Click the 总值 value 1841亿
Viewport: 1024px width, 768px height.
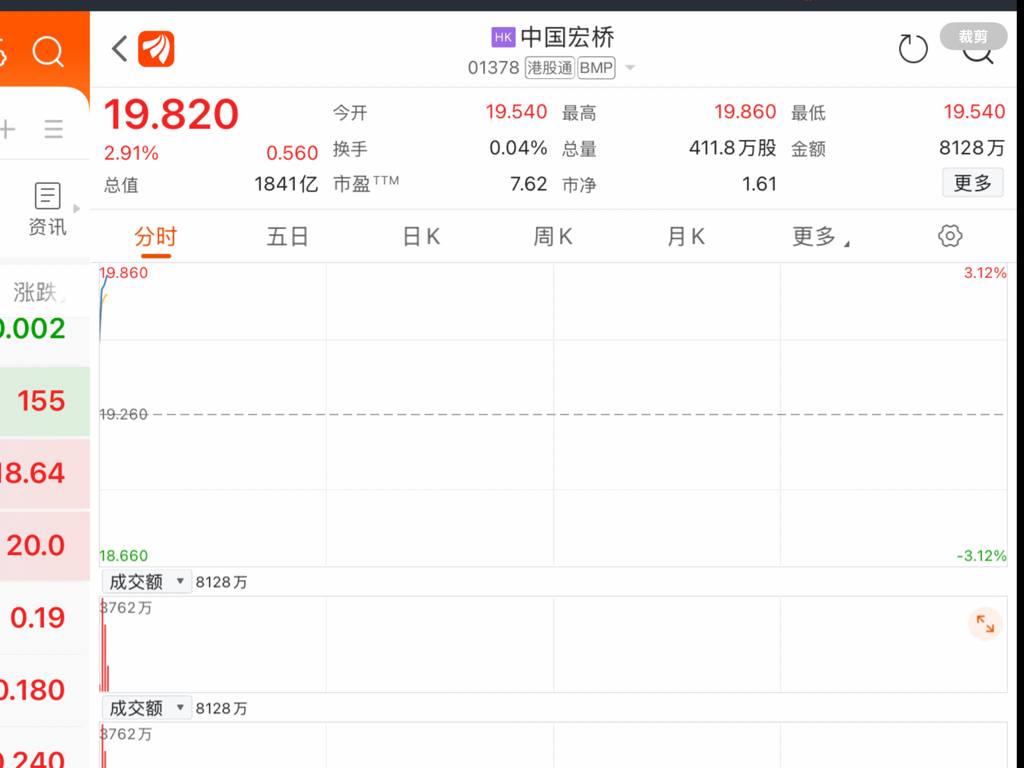click(x=285, y=185)
